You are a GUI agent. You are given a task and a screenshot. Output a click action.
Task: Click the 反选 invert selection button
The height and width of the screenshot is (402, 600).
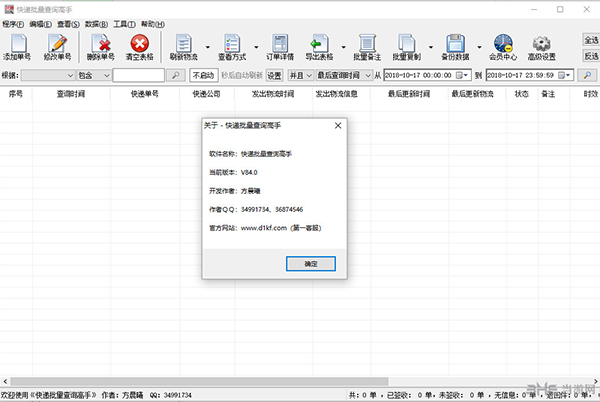click(591, 56)
